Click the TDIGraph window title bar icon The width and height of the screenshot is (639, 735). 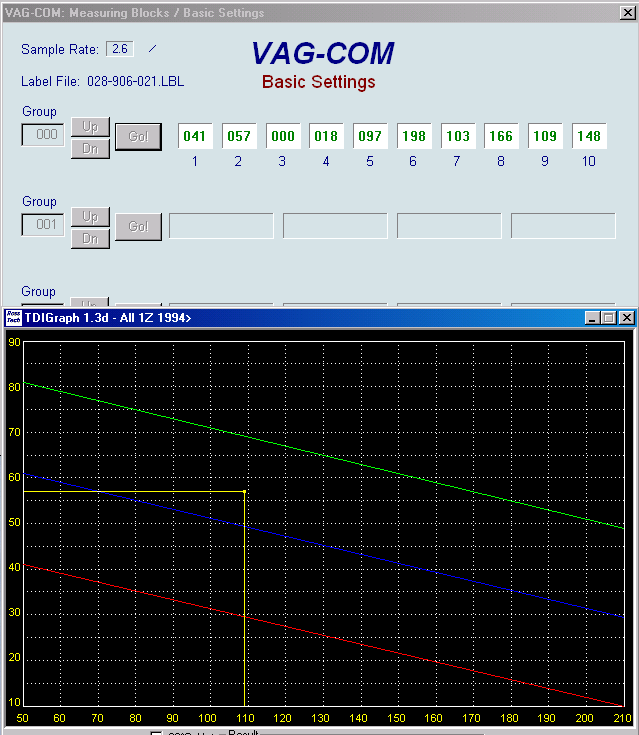pos(13,318)
